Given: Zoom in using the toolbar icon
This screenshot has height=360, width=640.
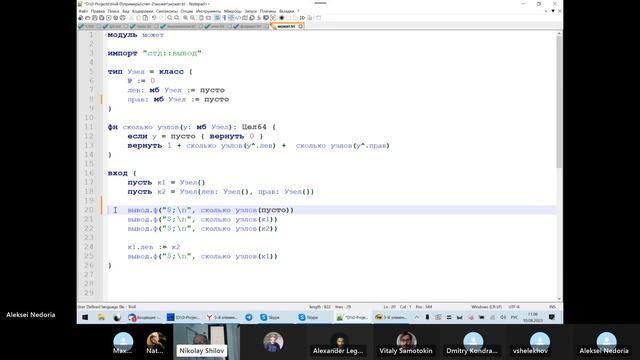Looking at the screenshot, I should pyautogui.click(x=185, y=18).
